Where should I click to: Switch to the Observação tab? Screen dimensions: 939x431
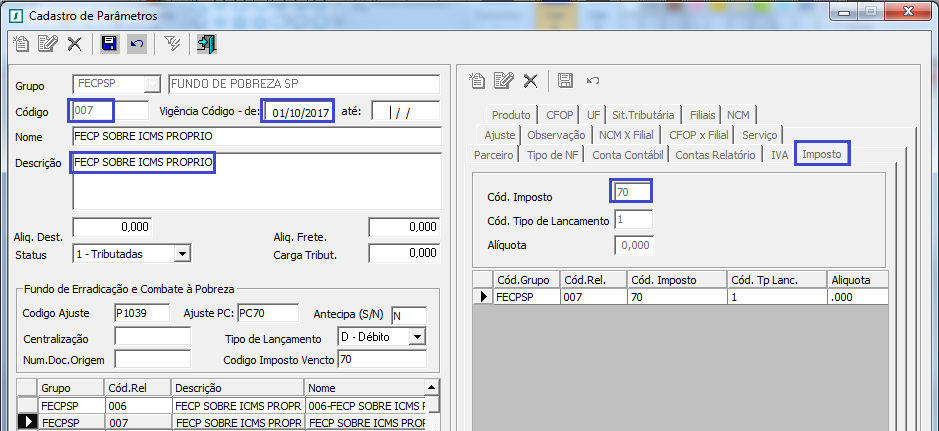556,135
